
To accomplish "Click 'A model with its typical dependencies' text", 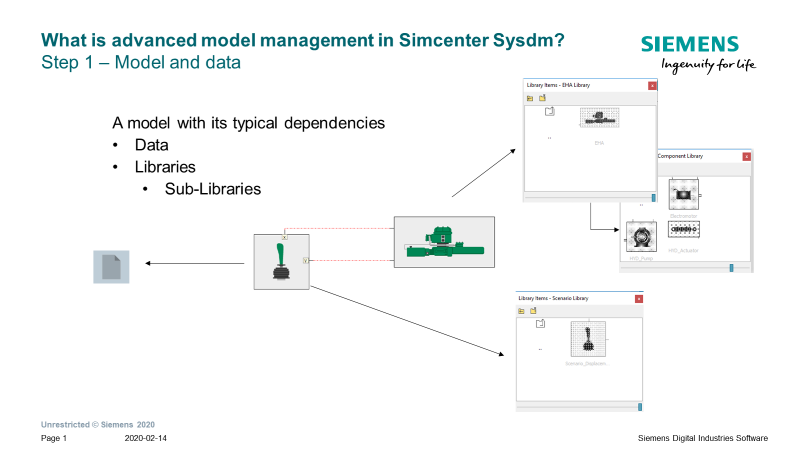I will (x=248, y=123).
